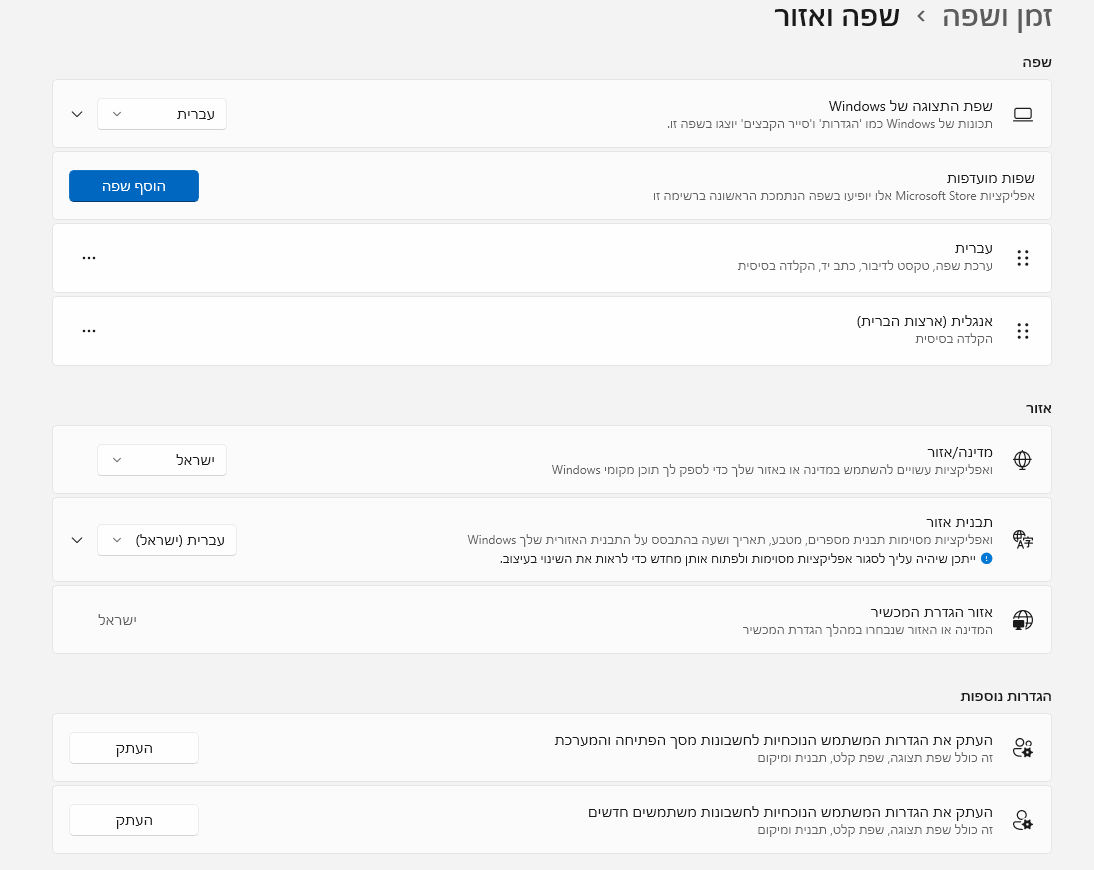Viewport: 1094px width, 870px height.
Task: Expand the תבנית אזור section chevron
Action: tap(77, 540)
